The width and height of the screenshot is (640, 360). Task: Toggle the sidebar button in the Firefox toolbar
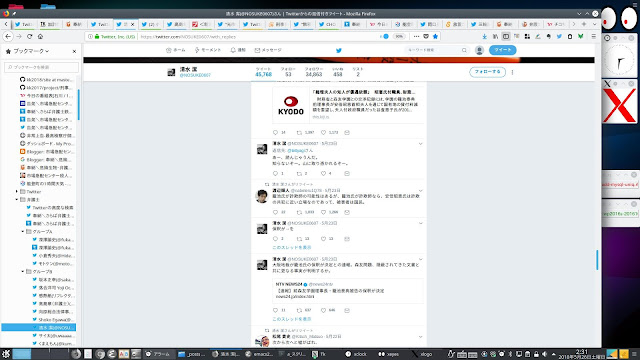click(x=506, y=36)
